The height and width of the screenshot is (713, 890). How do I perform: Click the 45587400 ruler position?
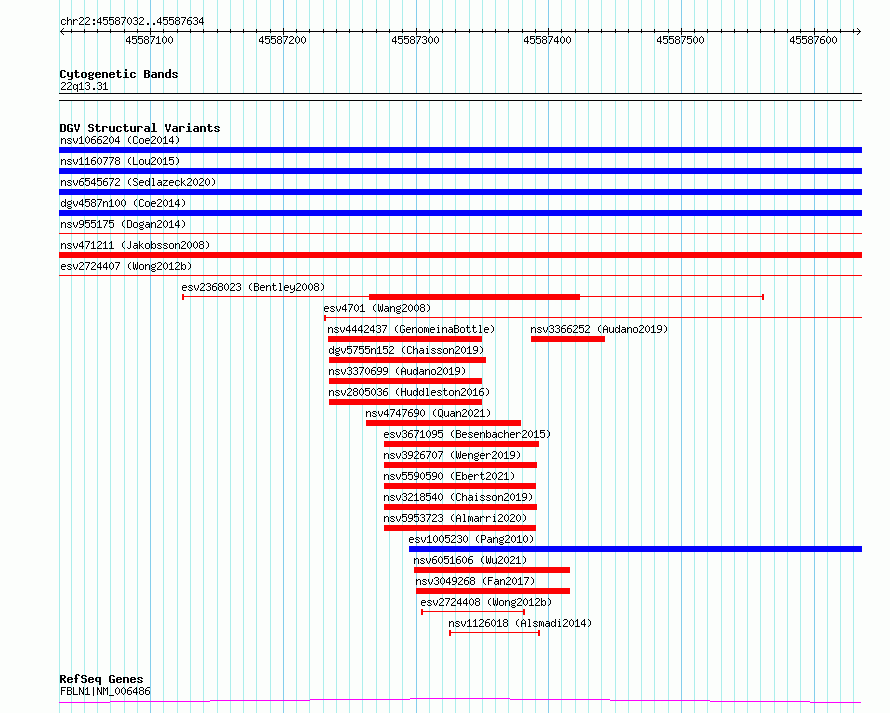[x=547, y=40]
